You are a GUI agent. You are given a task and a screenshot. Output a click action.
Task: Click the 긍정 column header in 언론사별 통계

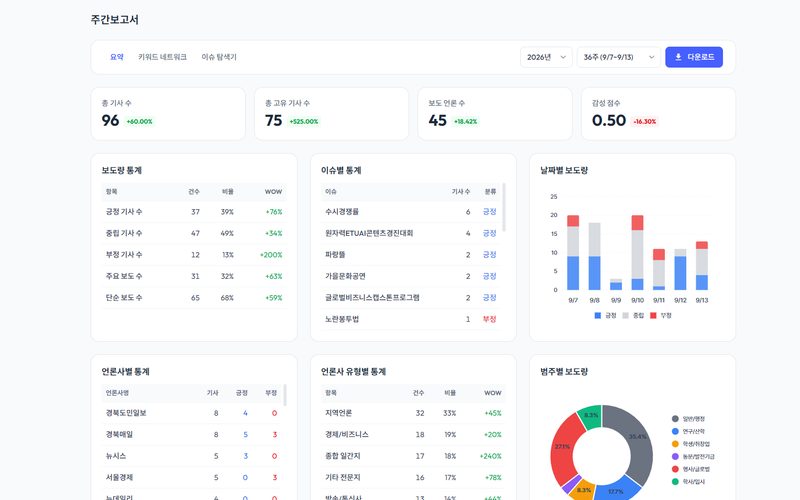pyautogui.click(x=241, y=393)
